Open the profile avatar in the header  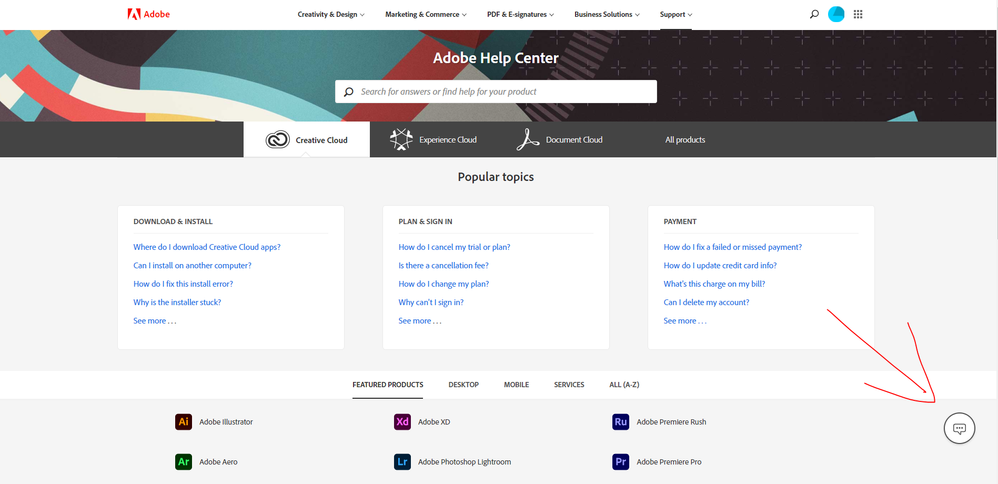click(836, 14)
